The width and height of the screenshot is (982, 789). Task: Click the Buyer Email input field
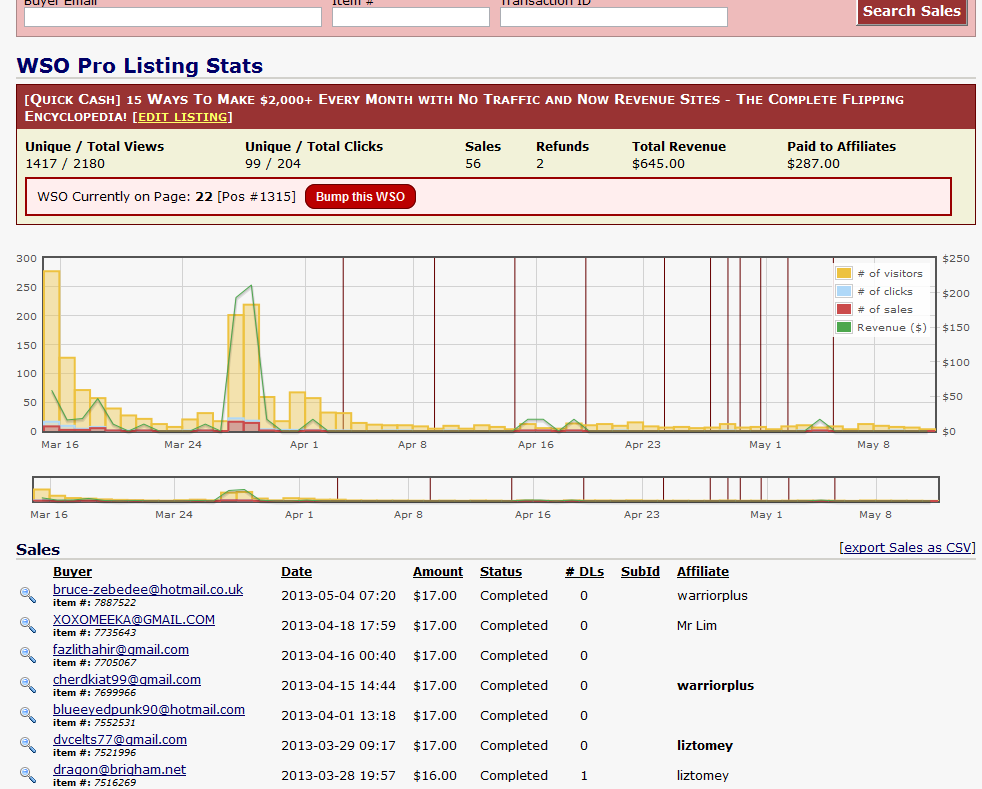172,17
